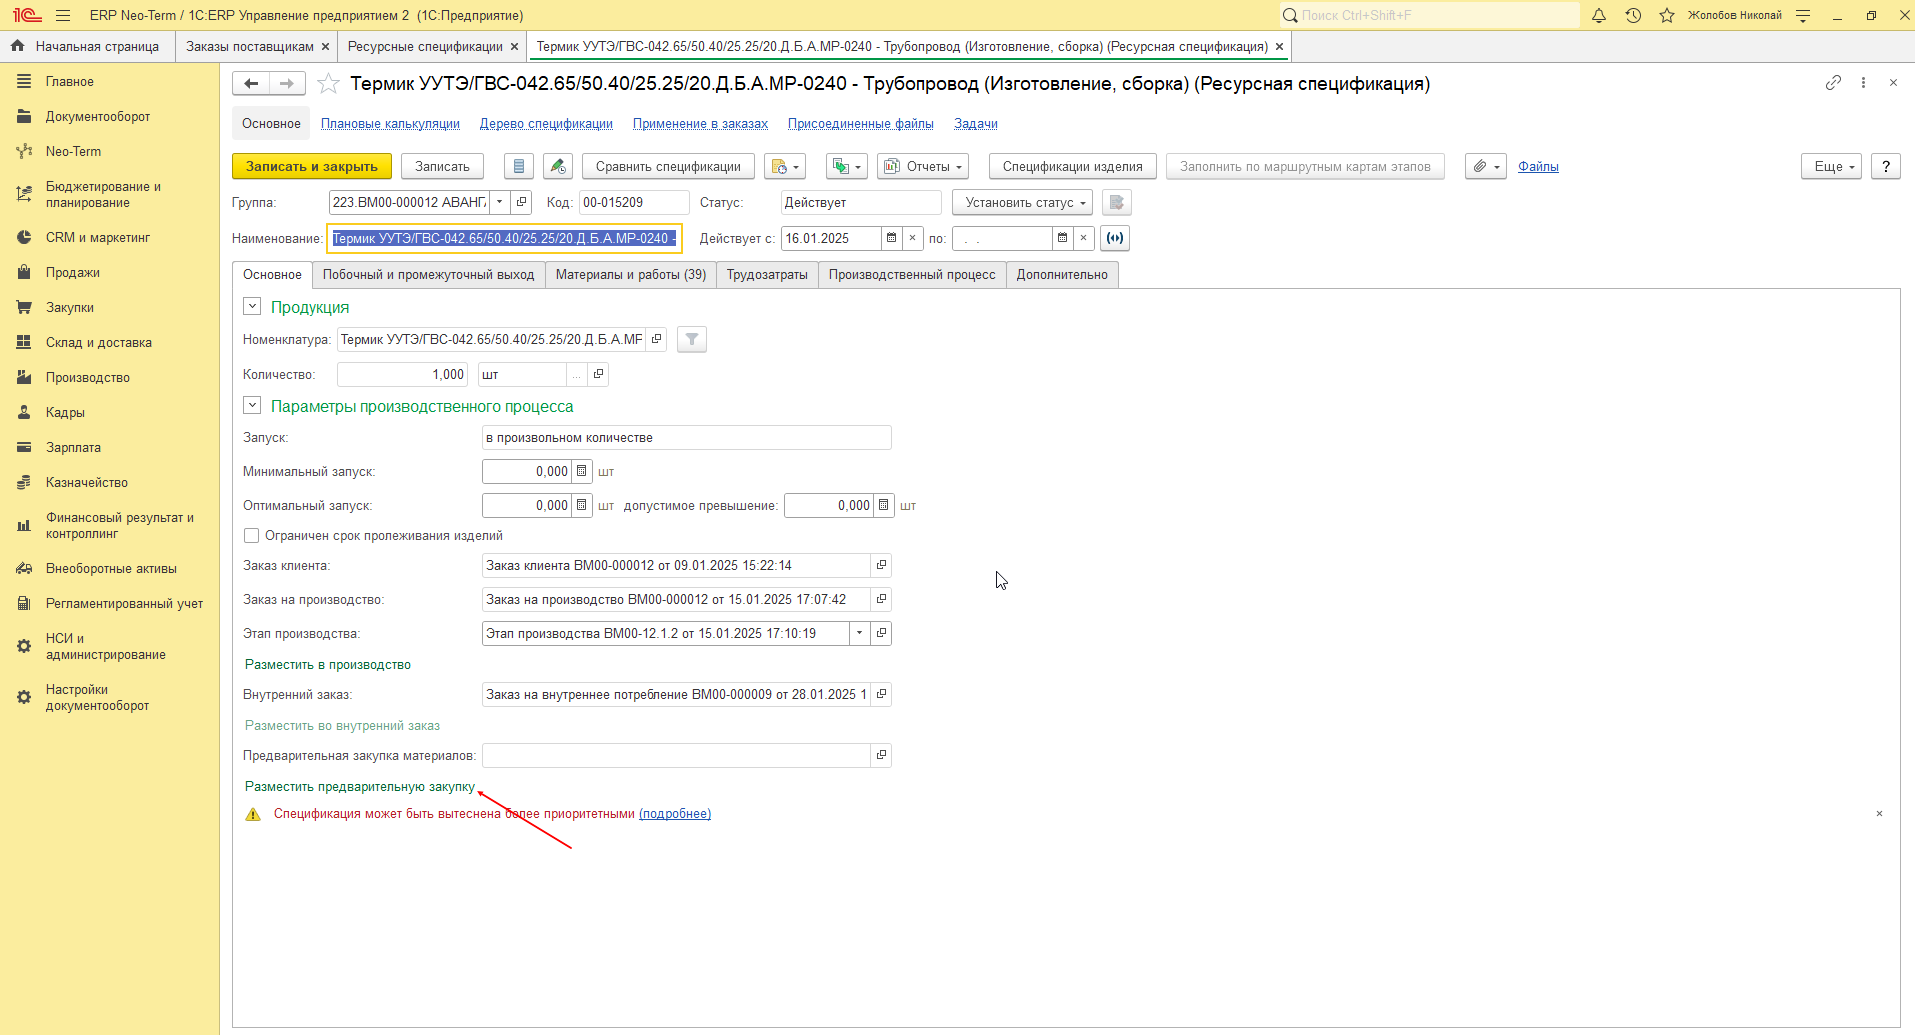Open the hamburger main menu icon
Screen dimensions: 1915x1035
pyautogui.click(x=63, y=15)
